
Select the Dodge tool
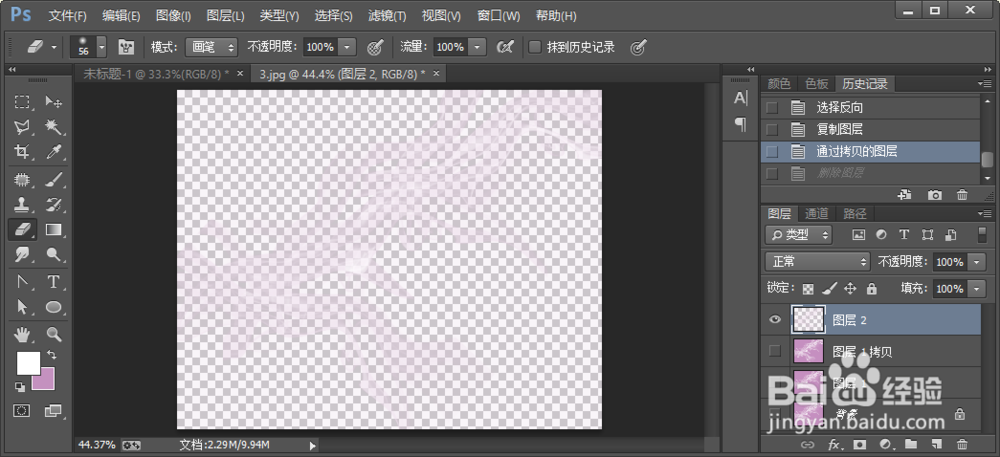pos(54,255)
